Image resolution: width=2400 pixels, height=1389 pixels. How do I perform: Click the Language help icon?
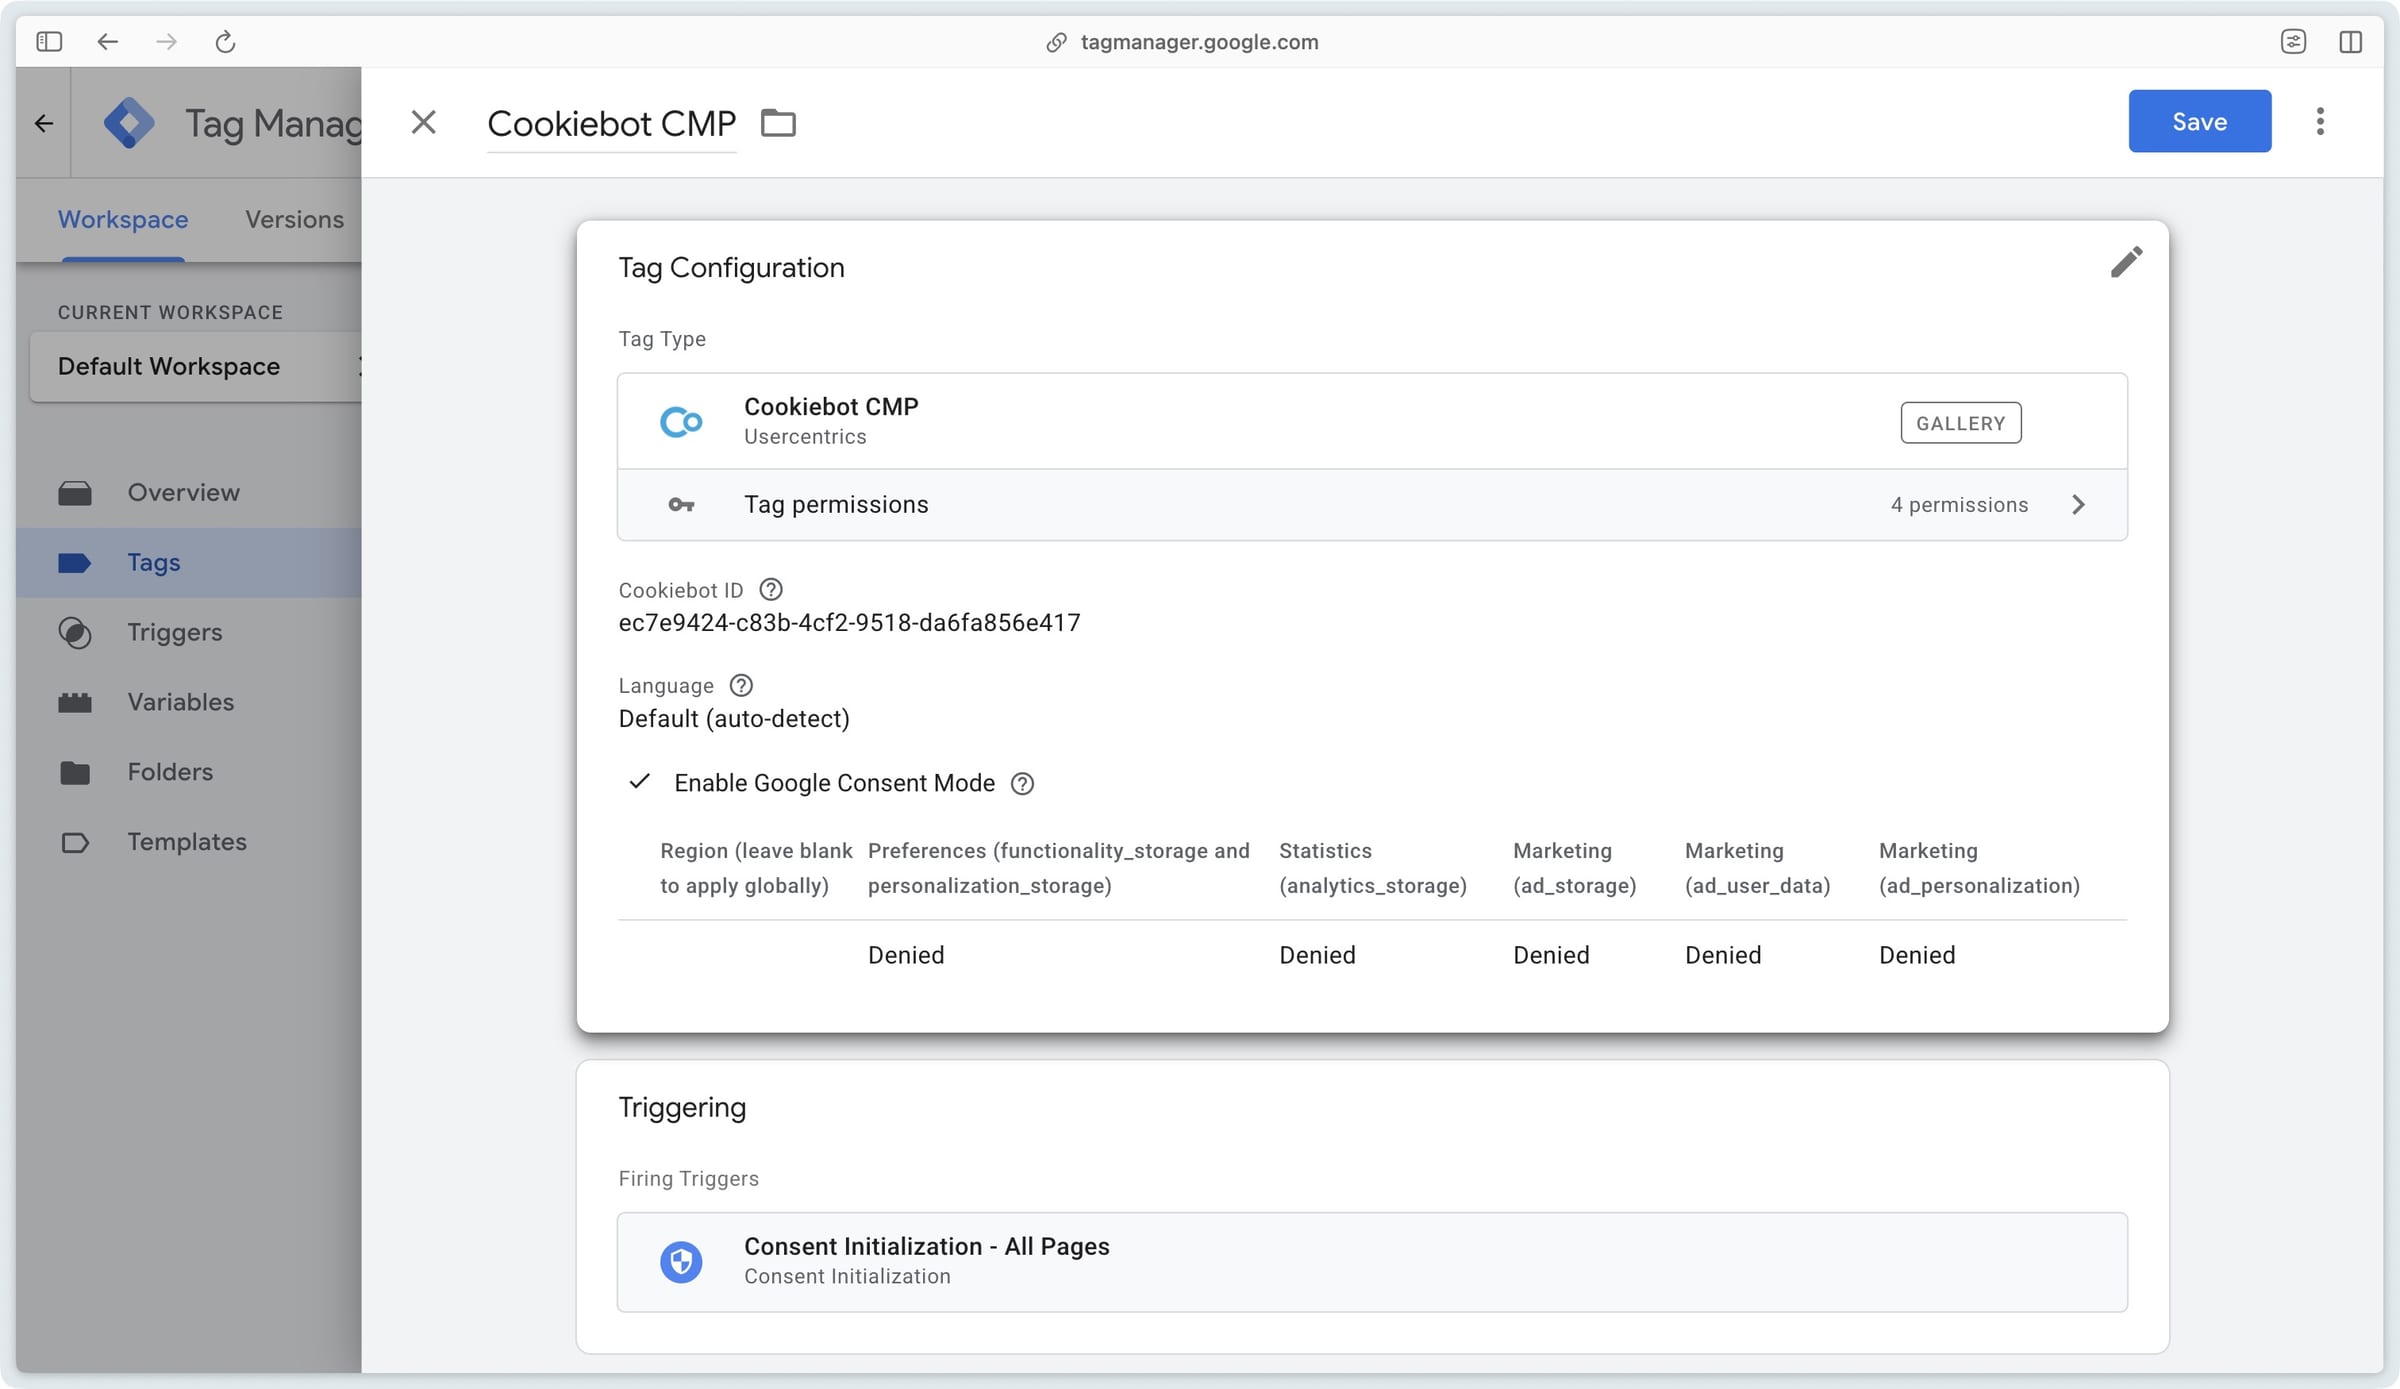pos(741,685)
